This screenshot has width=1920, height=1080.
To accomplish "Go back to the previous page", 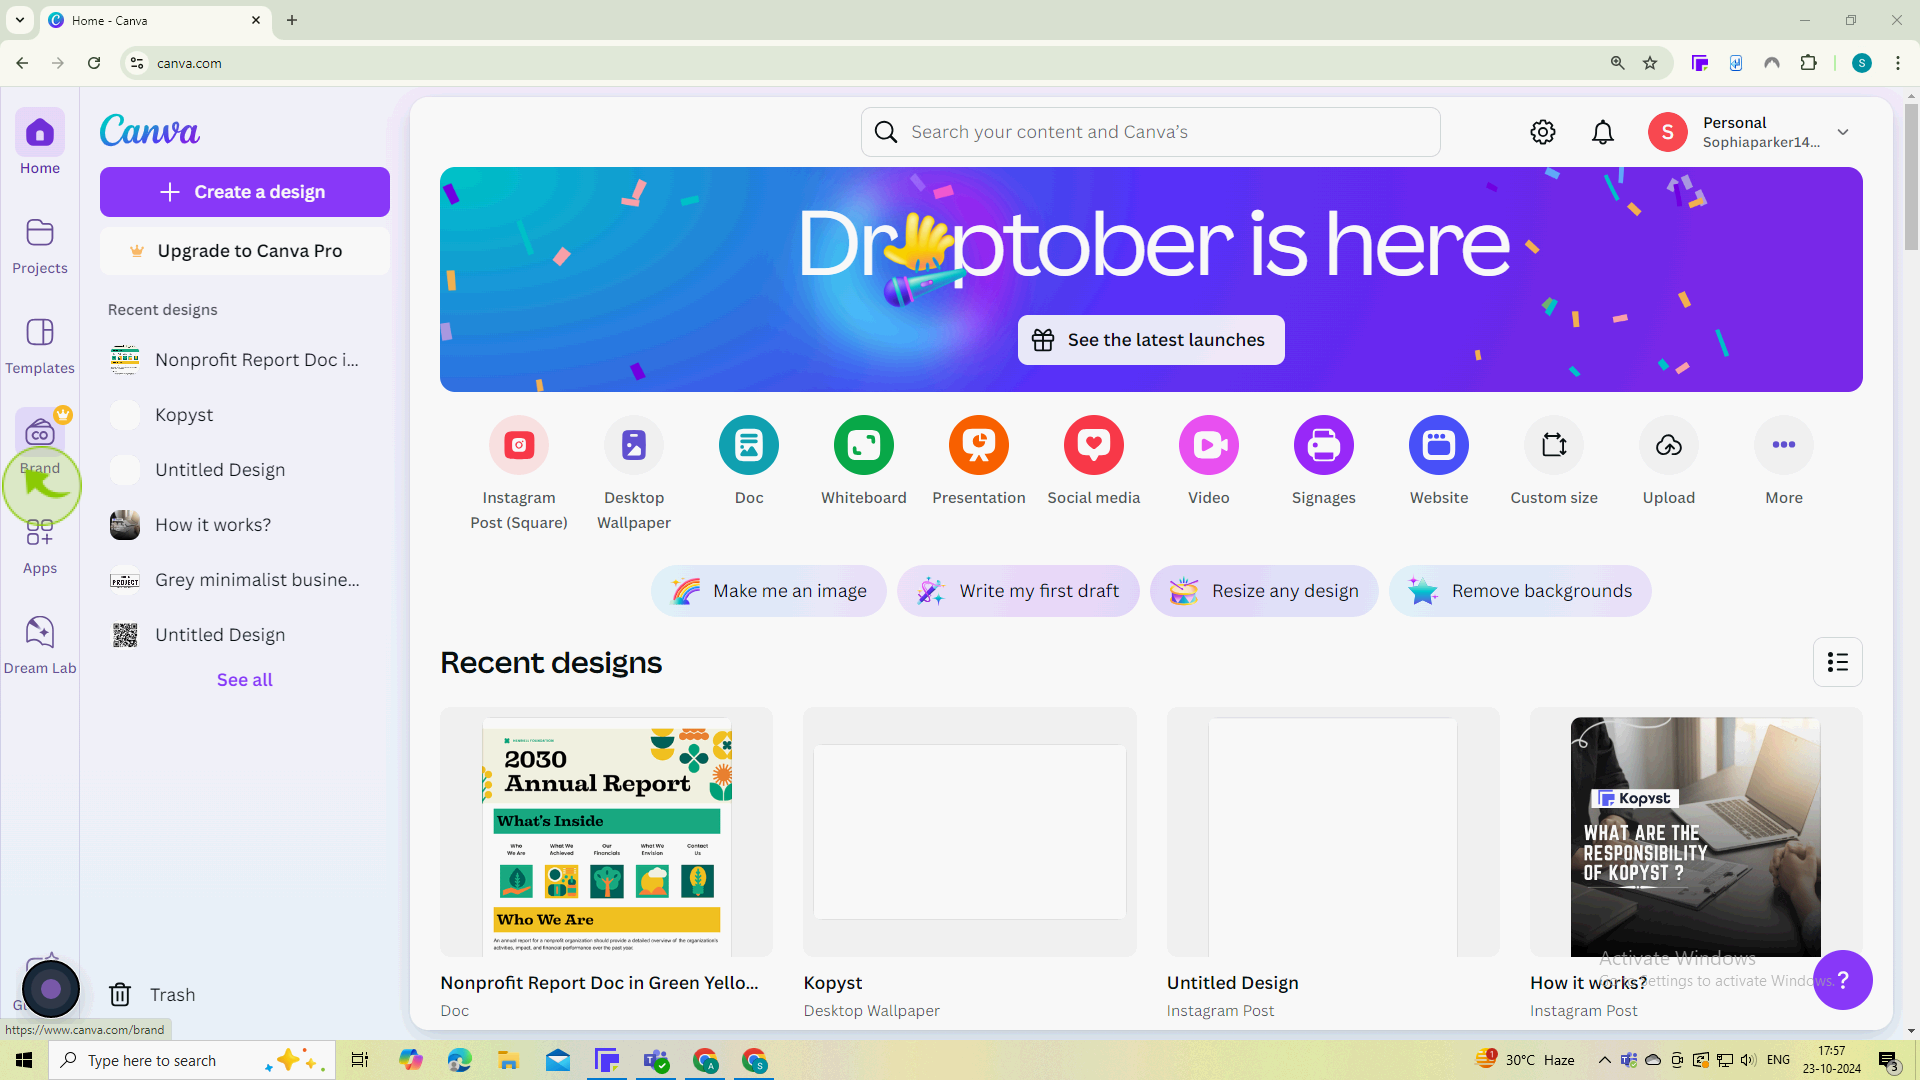I will pyautogui.click(x=22, y=63).
